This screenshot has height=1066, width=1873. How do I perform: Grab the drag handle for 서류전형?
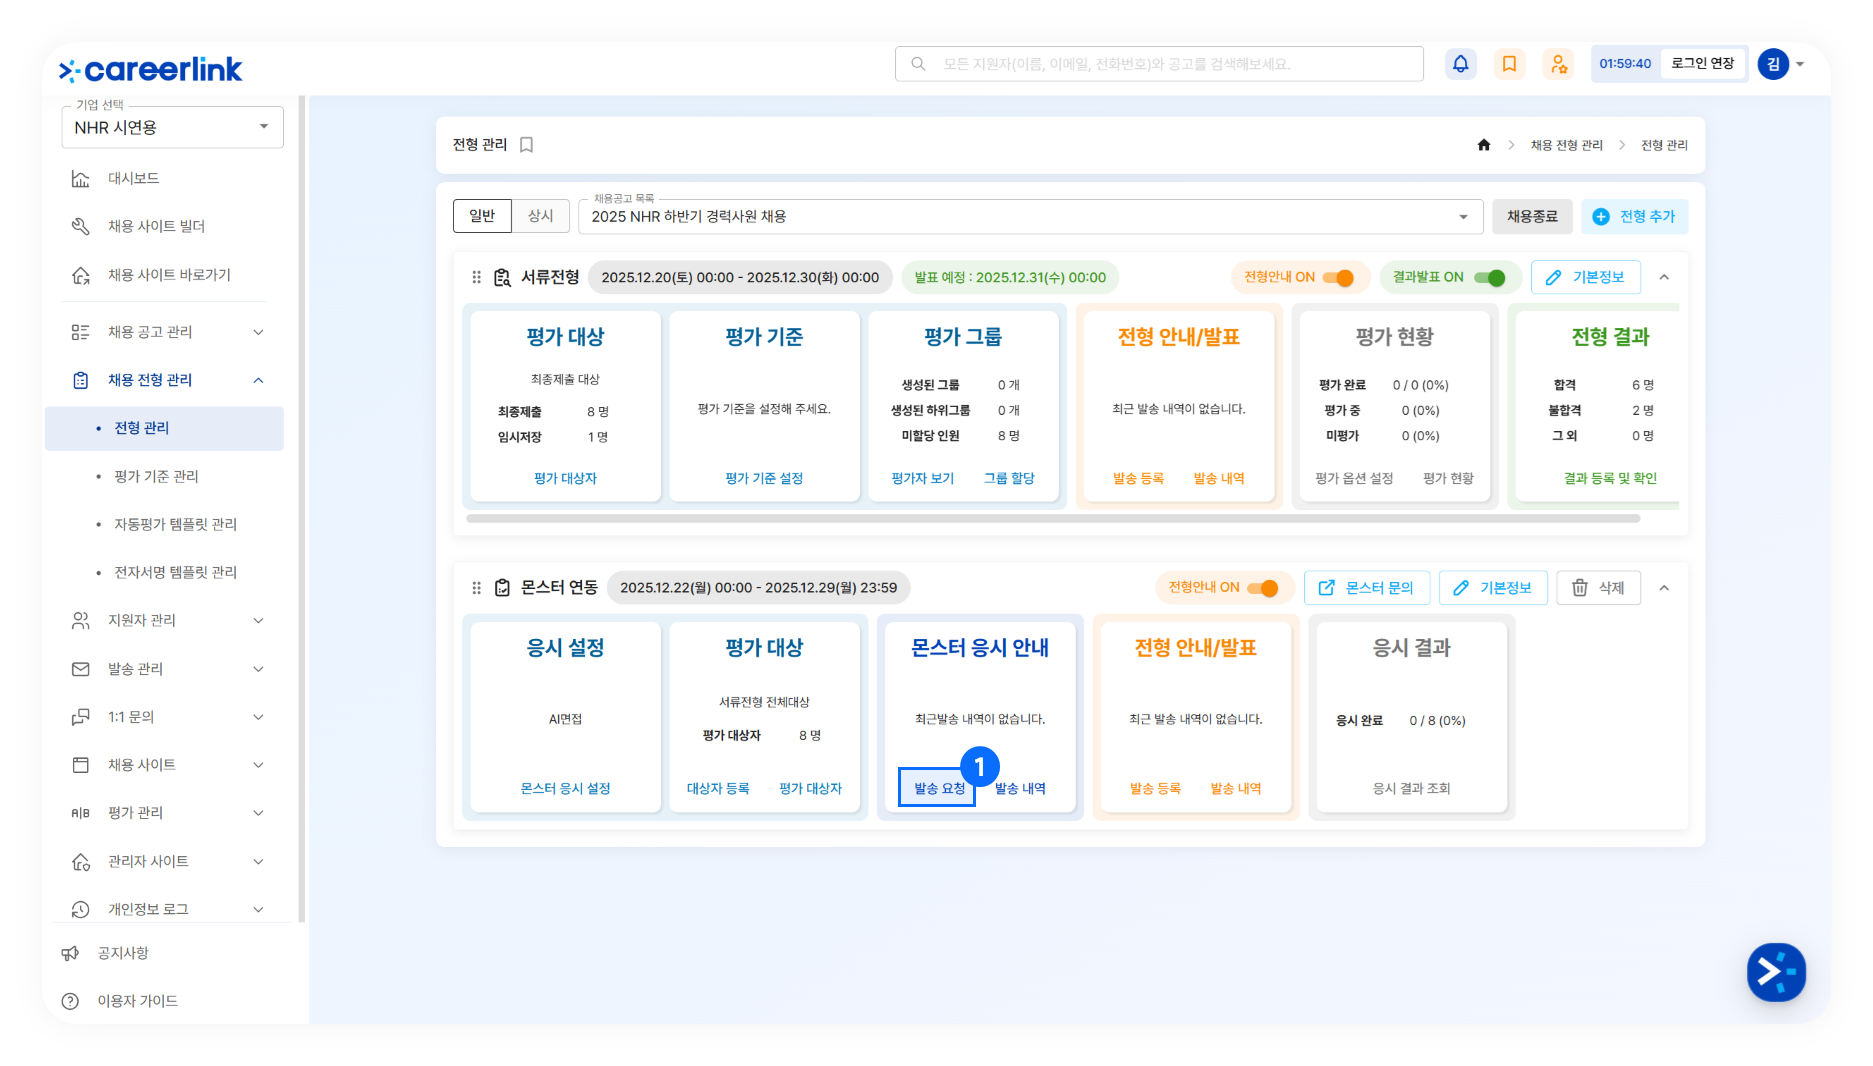point(476,278)
